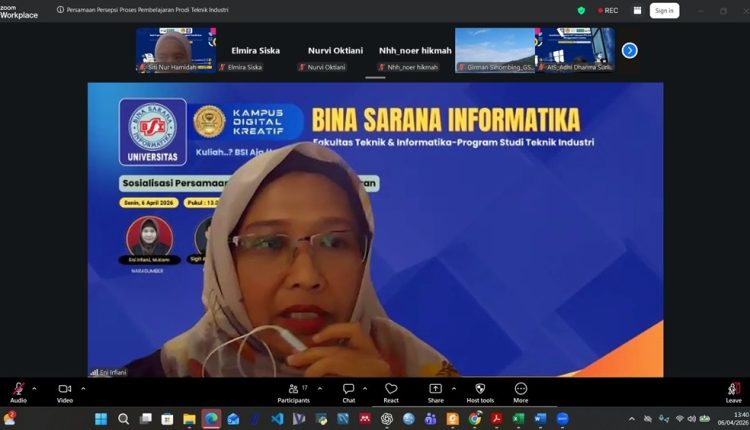
Task: Open clock showing 13:40 date
Action: [x=733, y=419]
